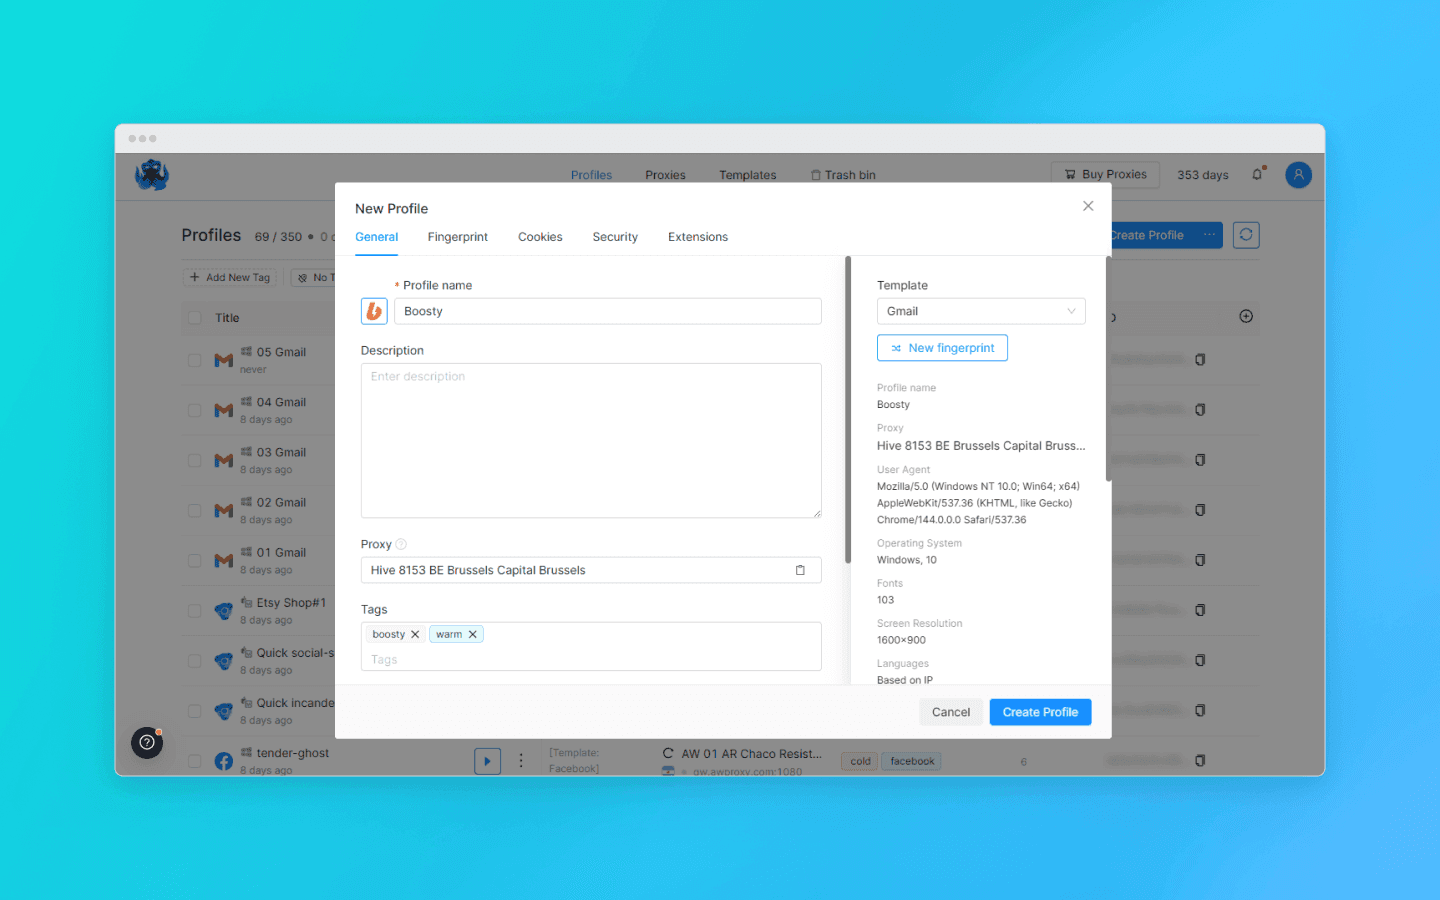The width and height of the screenshot is (1440, 900).
Task: Open the Template Gmail dropdown
Action: [981, 311]
